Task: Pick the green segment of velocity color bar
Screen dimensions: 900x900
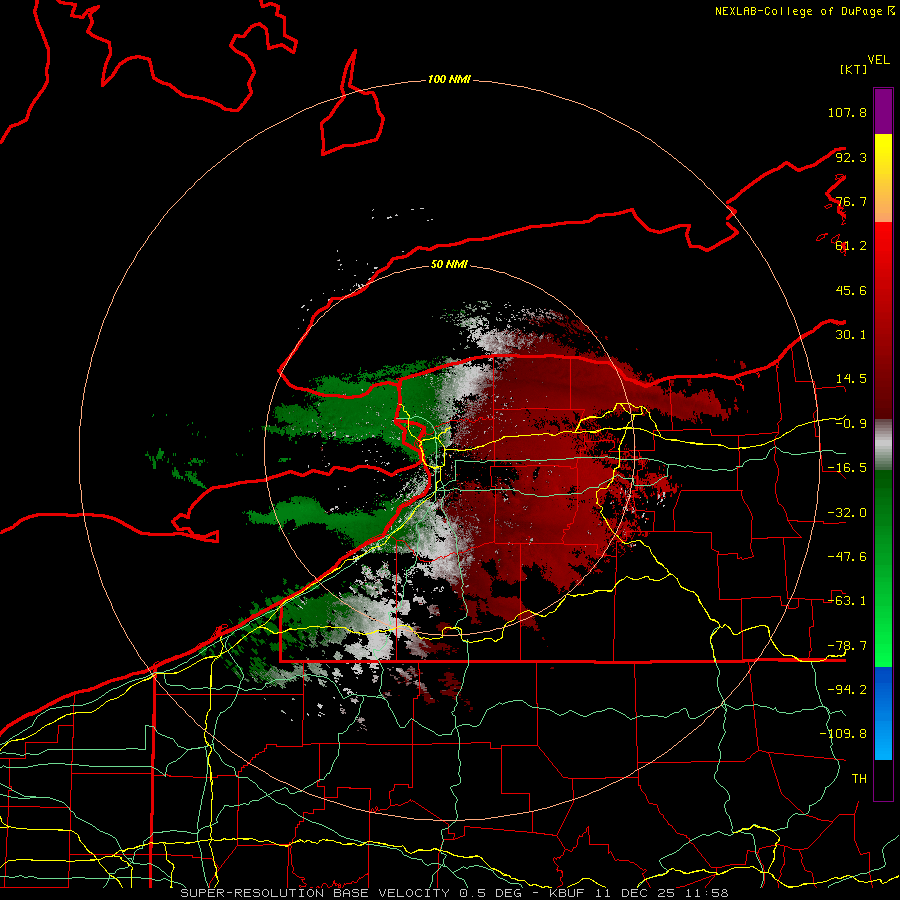Action: [x=883, y=568]
